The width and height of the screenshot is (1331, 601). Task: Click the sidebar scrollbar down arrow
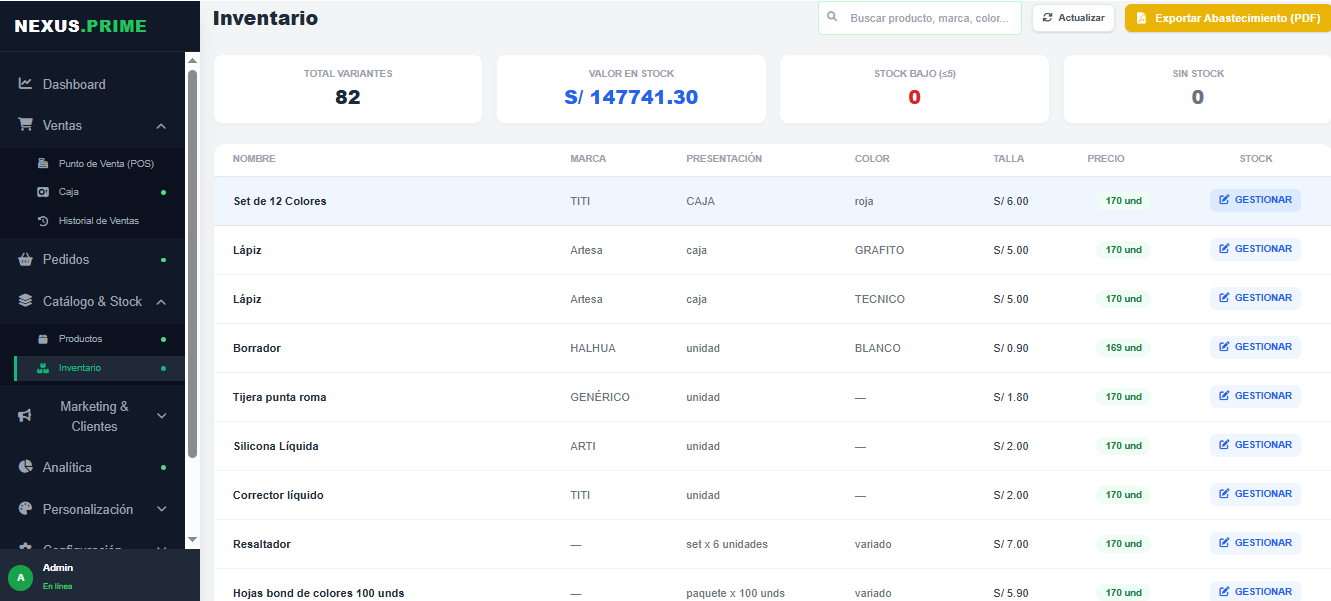[192, 540]
